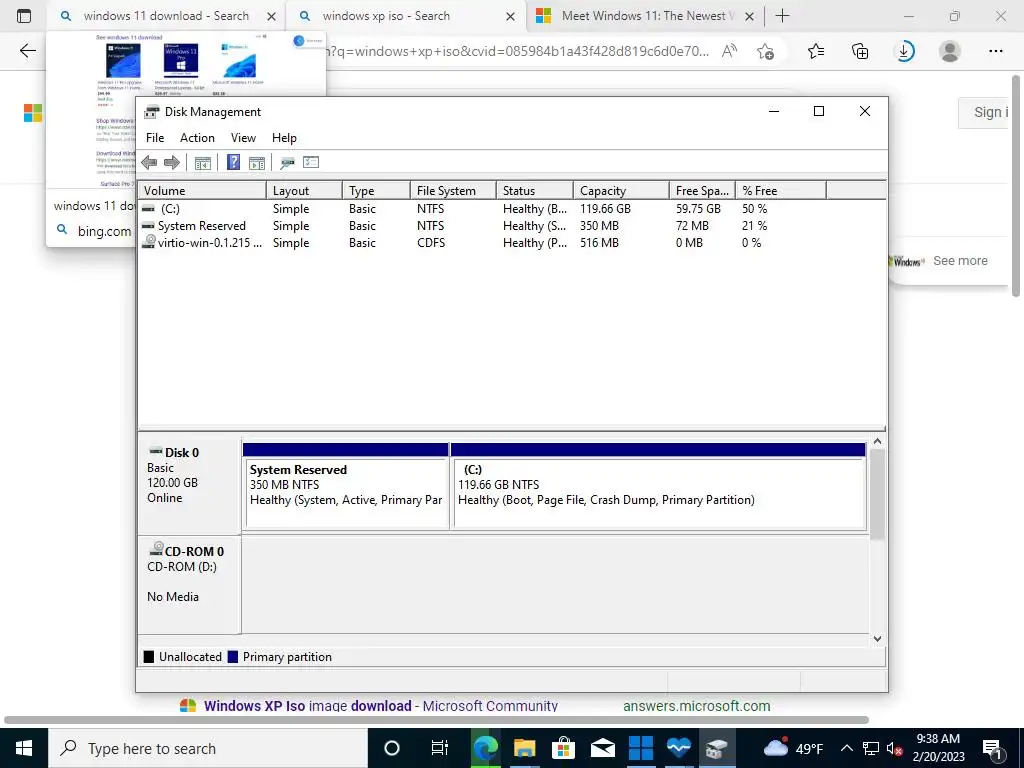Select the (C:) 119.66 GB partition block
Image resolution: width=1024 pixels, height=768 pixels.
coord(658,486)
